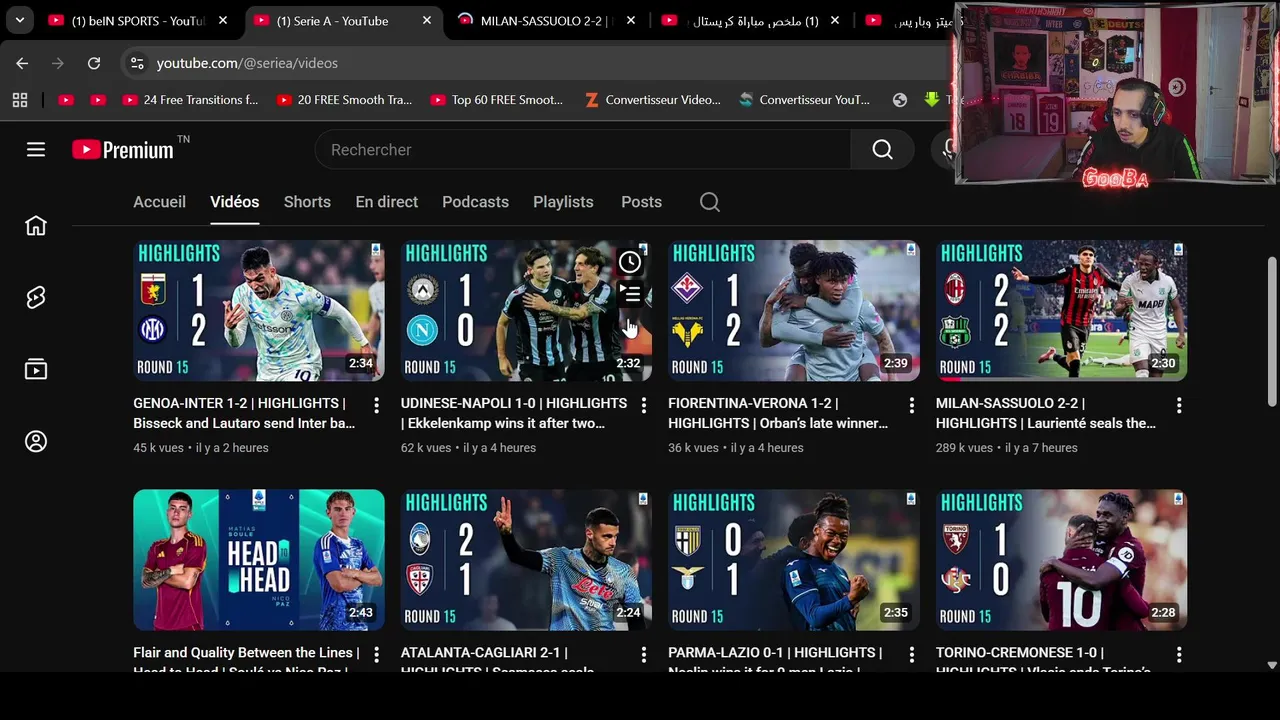Image resolution: width=1280 pixels, height=720 pixels.
Task: Go to Home in the left sidebar
Action: coord(36,226)
